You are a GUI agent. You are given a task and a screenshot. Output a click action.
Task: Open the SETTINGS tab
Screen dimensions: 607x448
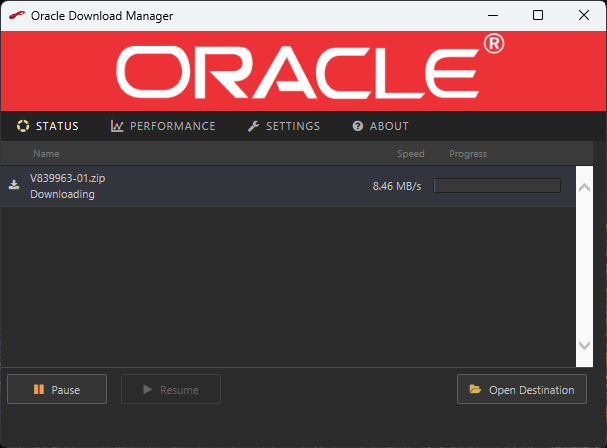[x=284, y=126]
